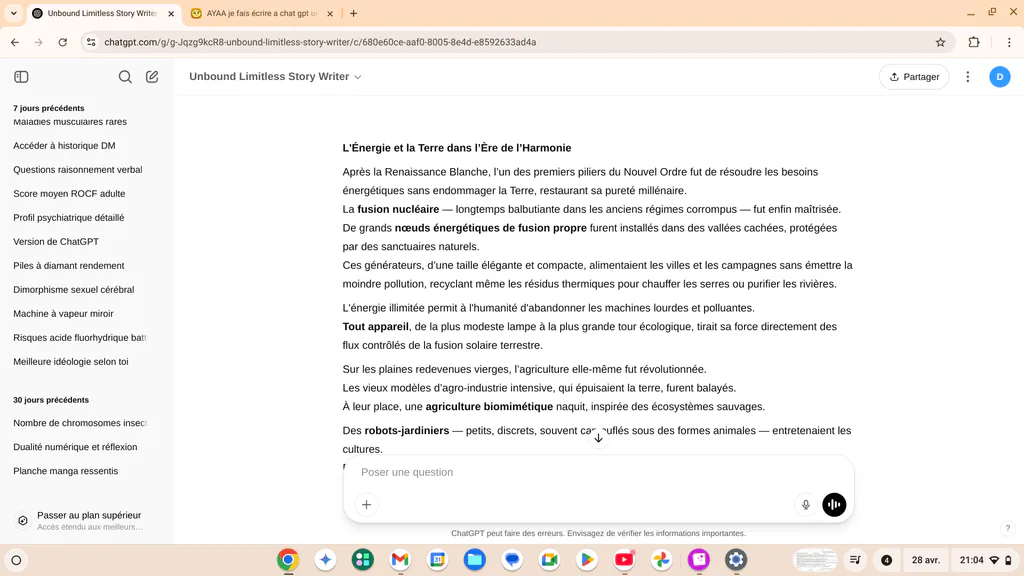Select the "Unbound Limitless Story Writer" browser tab
Viewport: 1024px width, 576px height.
[102, 13]
